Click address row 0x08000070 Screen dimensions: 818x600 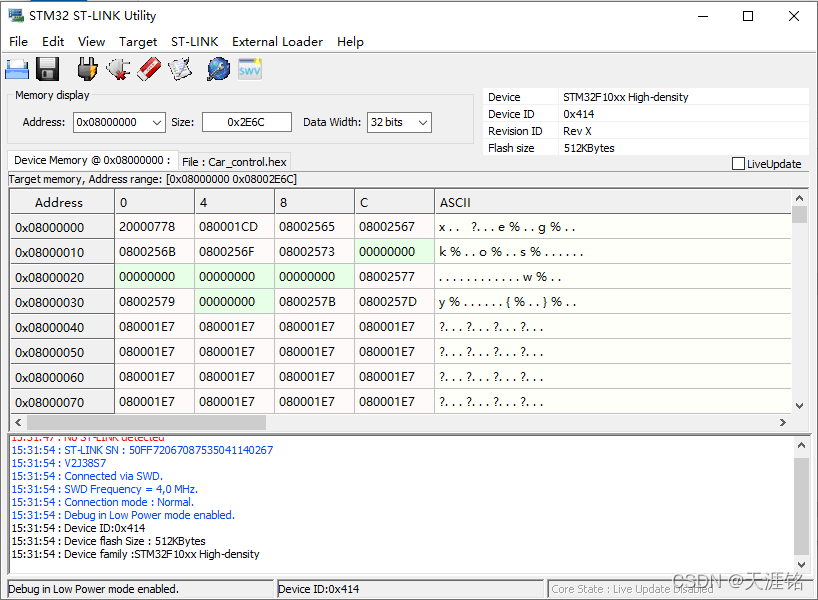62,402
